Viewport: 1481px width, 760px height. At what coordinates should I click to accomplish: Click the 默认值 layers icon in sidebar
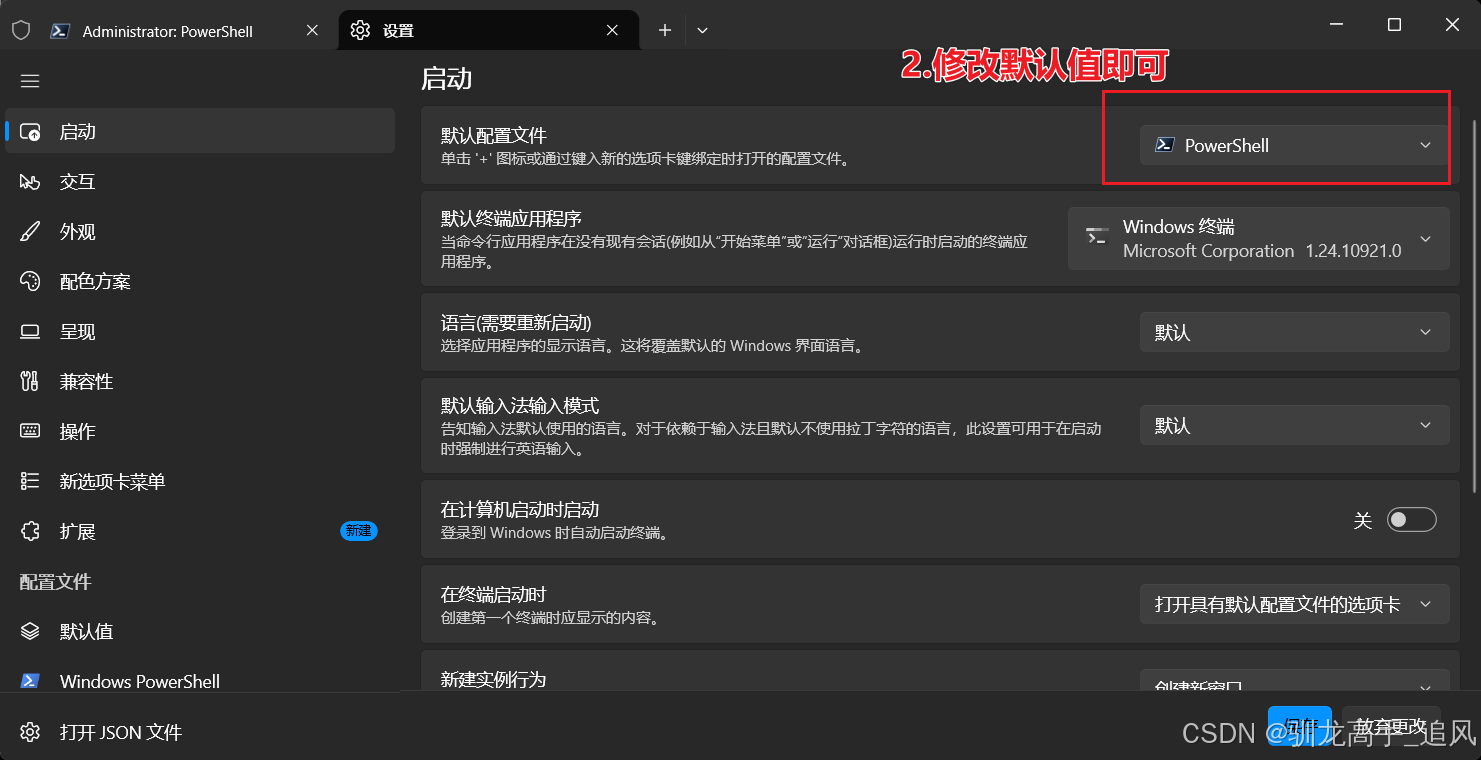coord(30,632)
